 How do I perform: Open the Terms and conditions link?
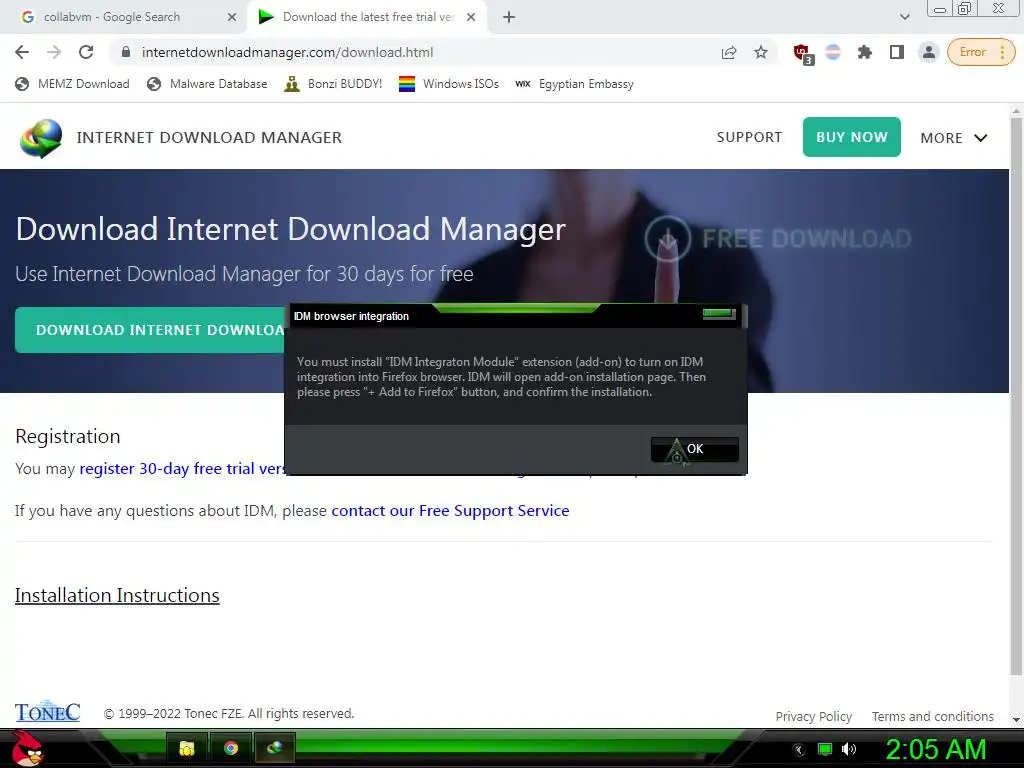click(x=933, y=716)
